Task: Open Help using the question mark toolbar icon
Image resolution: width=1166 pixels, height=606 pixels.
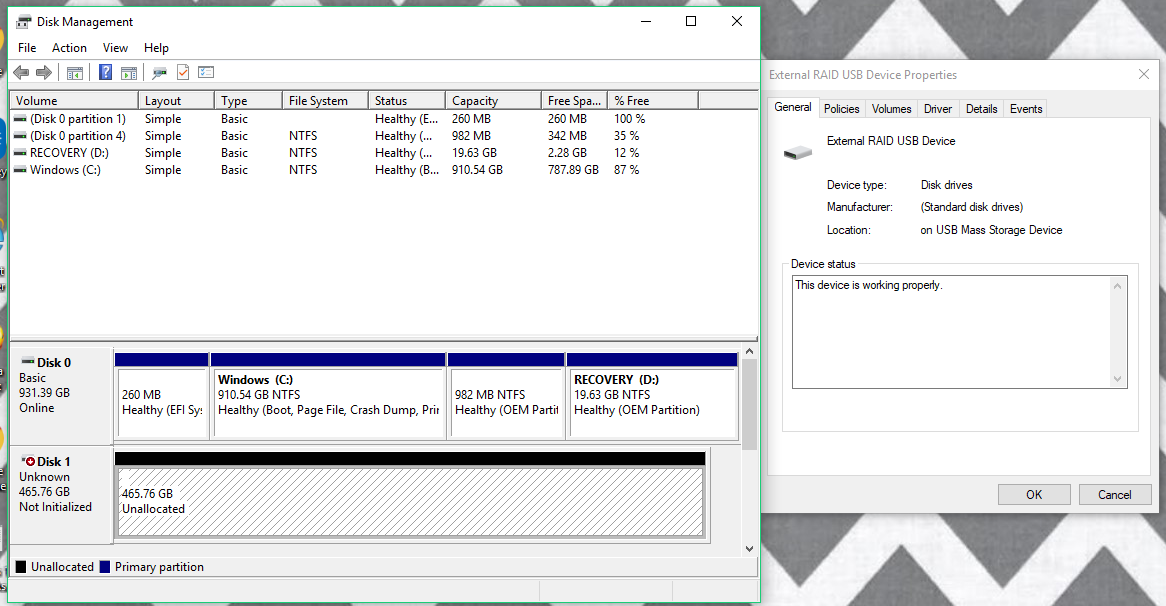Action: (105, 71)
